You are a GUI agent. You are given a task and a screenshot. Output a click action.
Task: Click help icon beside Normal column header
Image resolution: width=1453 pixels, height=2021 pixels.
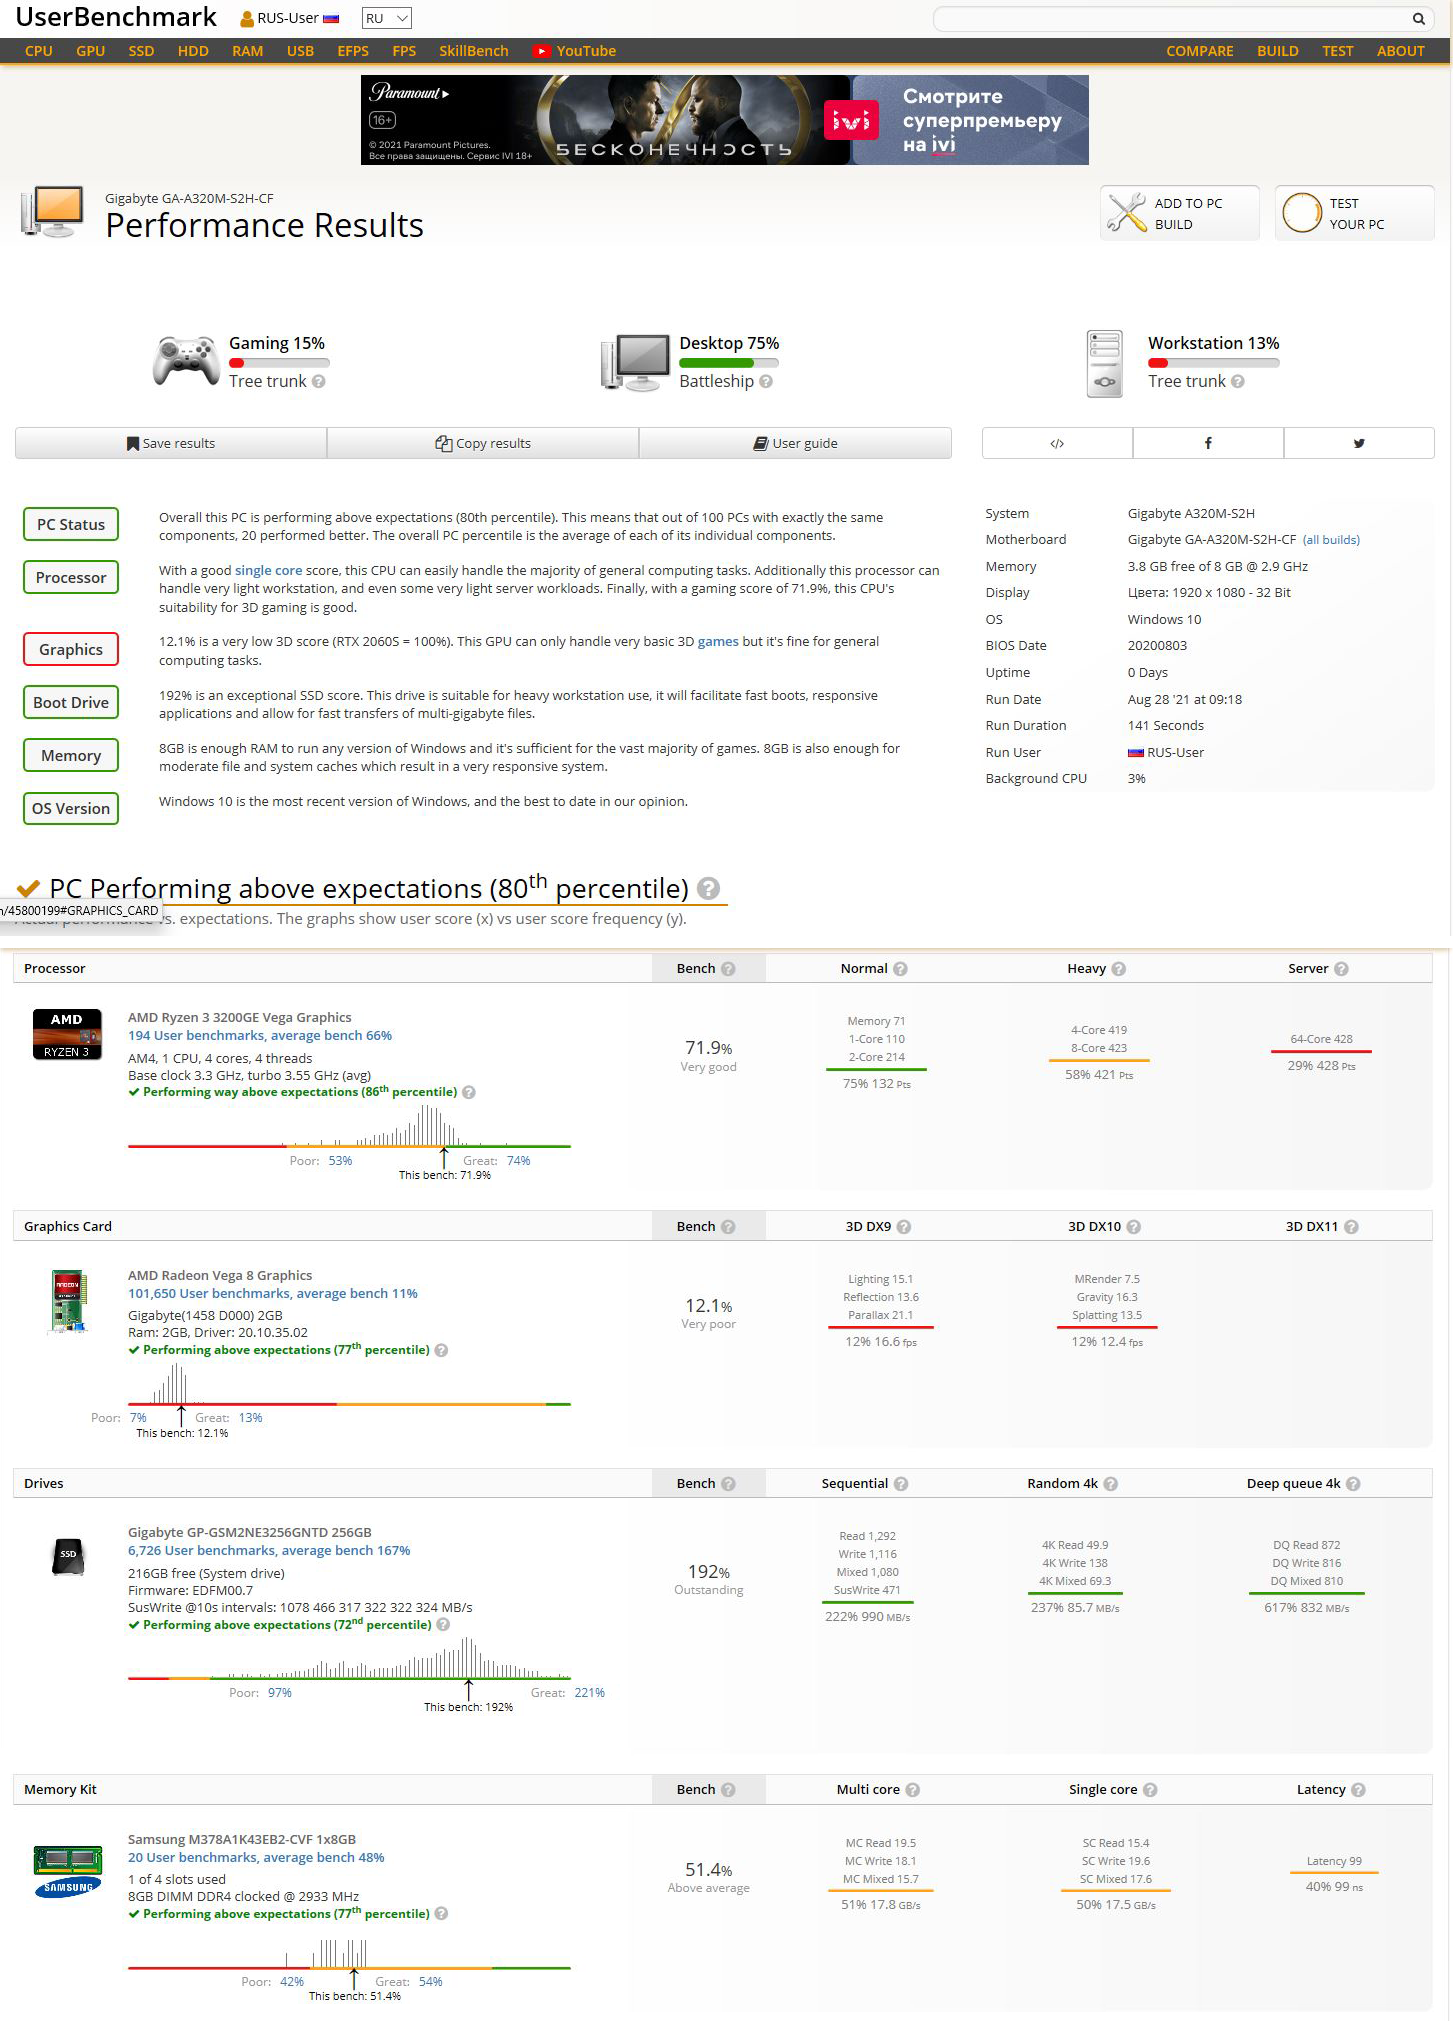pos(900,969)
